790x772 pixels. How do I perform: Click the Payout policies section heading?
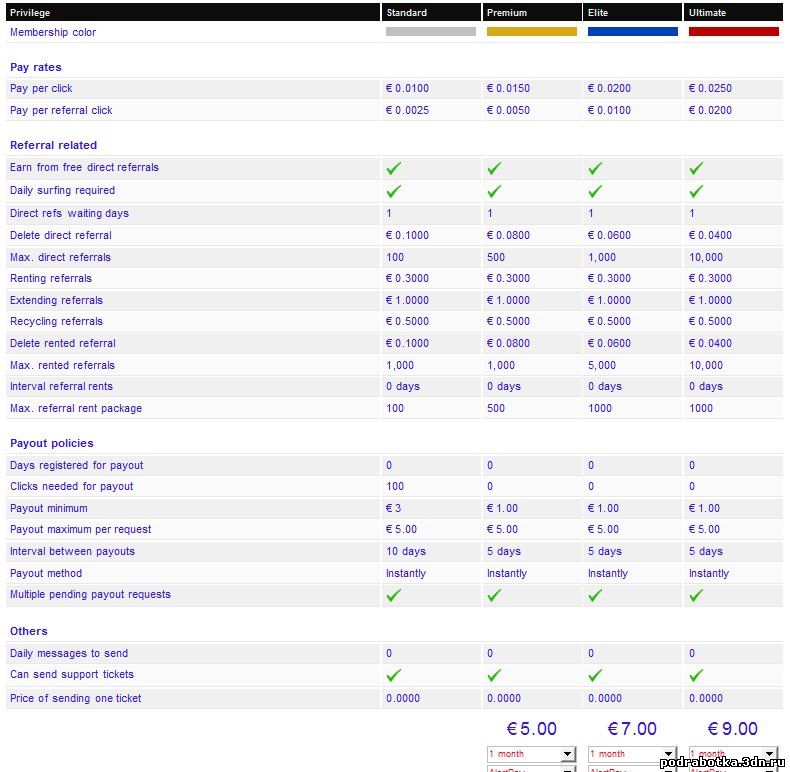(x=52, y=443)
